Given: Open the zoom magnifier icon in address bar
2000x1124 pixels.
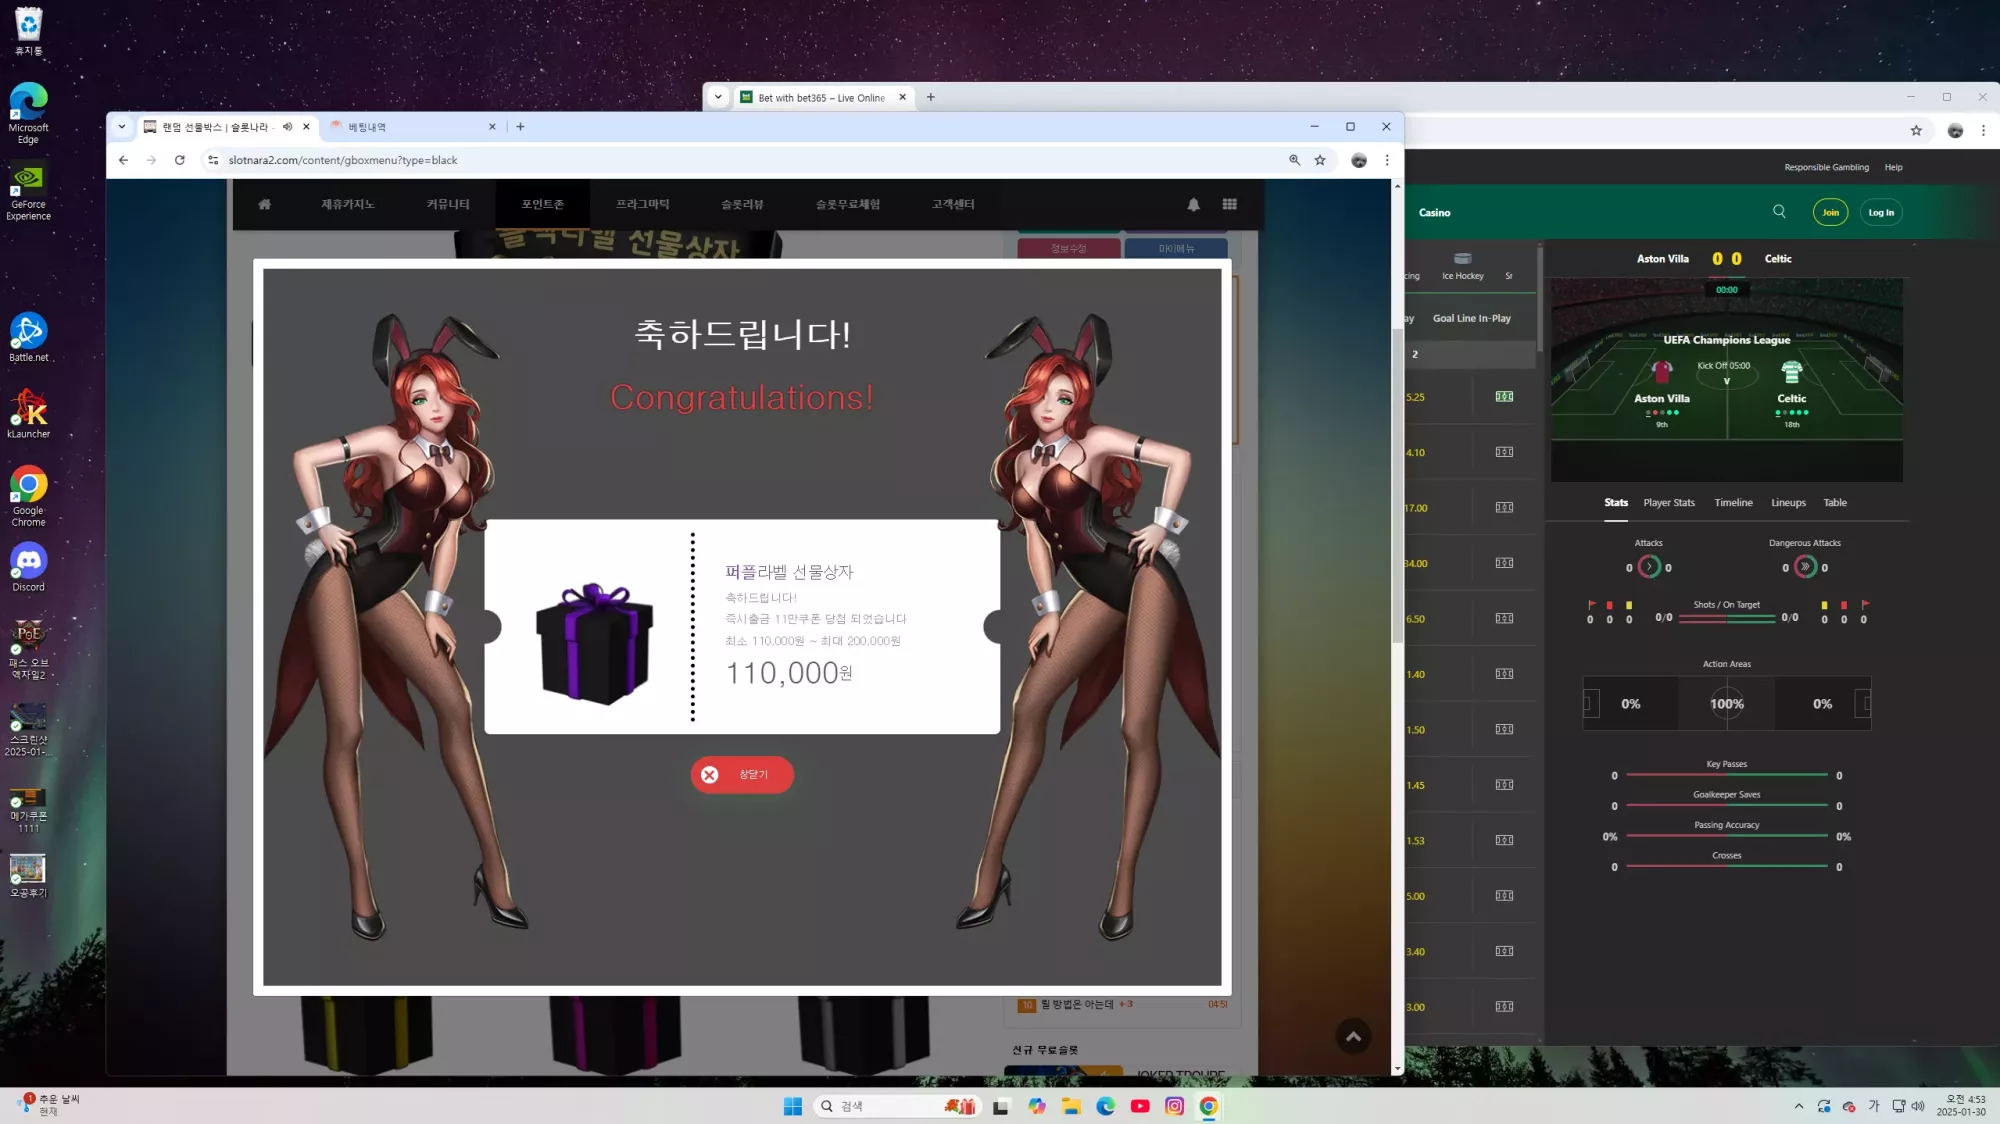Looking at the screenshot, I should [x=1294, y=160].
